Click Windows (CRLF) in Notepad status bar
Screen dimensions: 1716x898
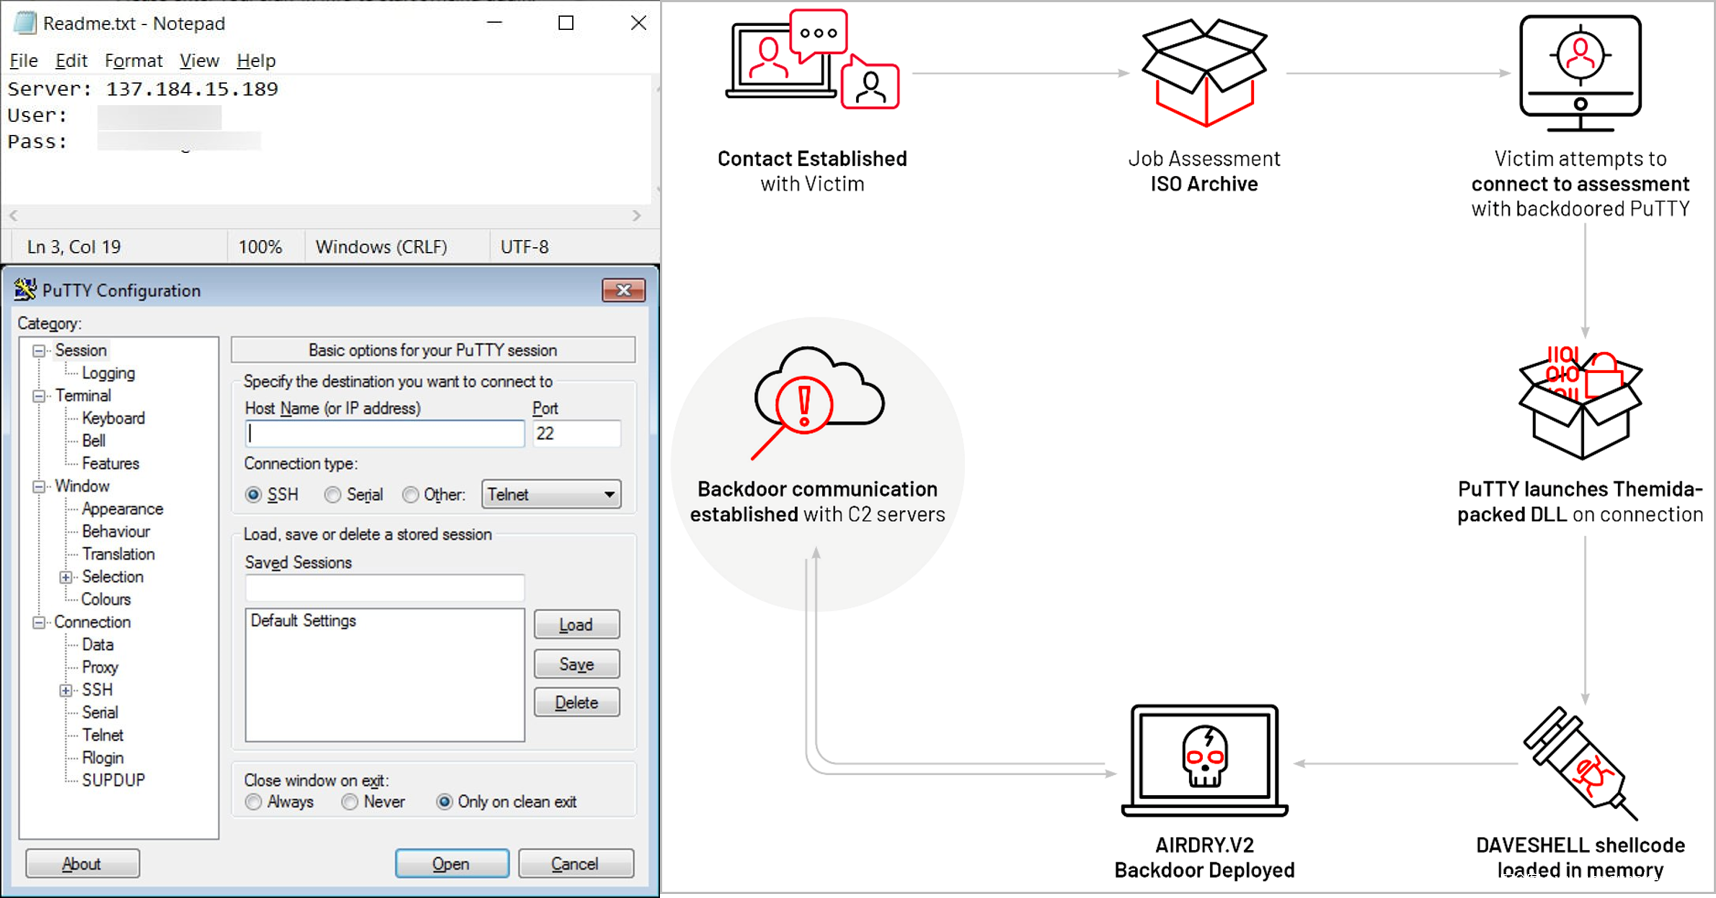[x=381, y=247]
